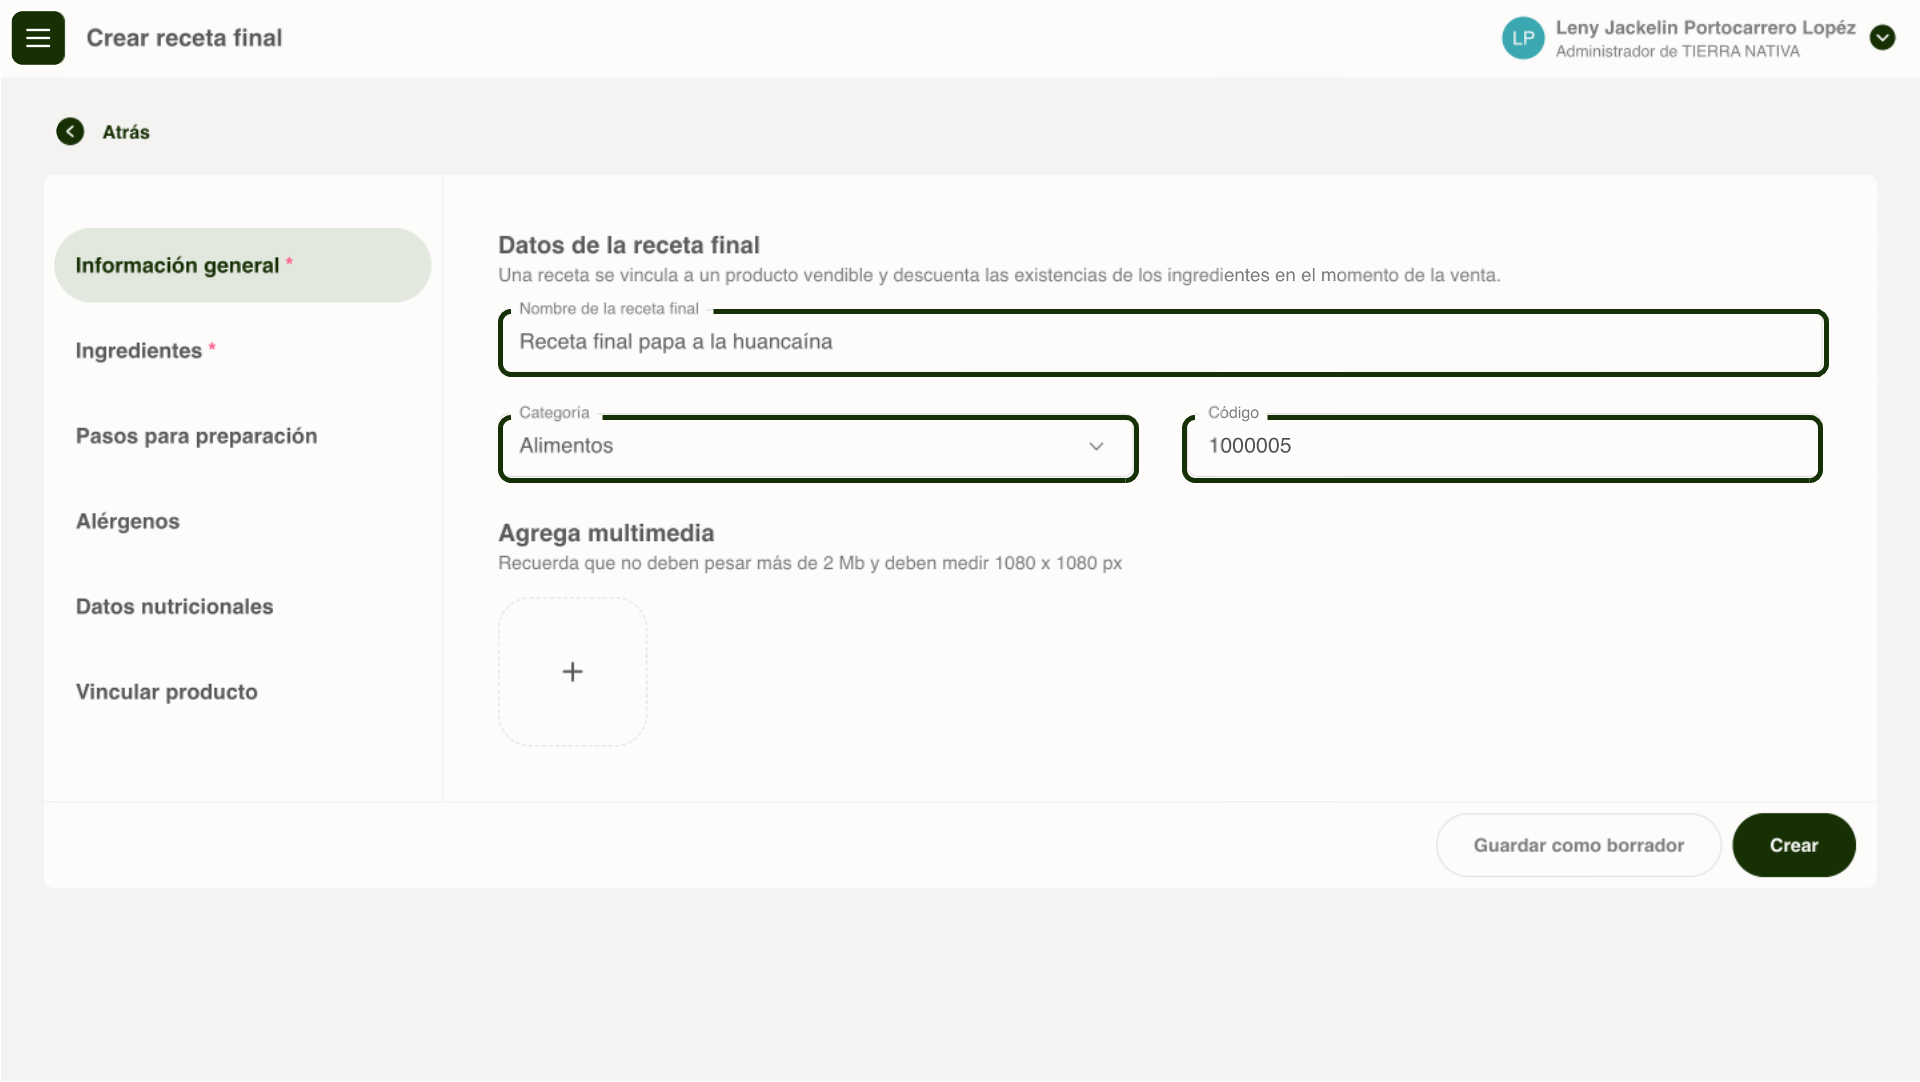Viewport: 1920px width, 1082px height.
Task: Open Pasos para preparación section
Action: [197, 436]
